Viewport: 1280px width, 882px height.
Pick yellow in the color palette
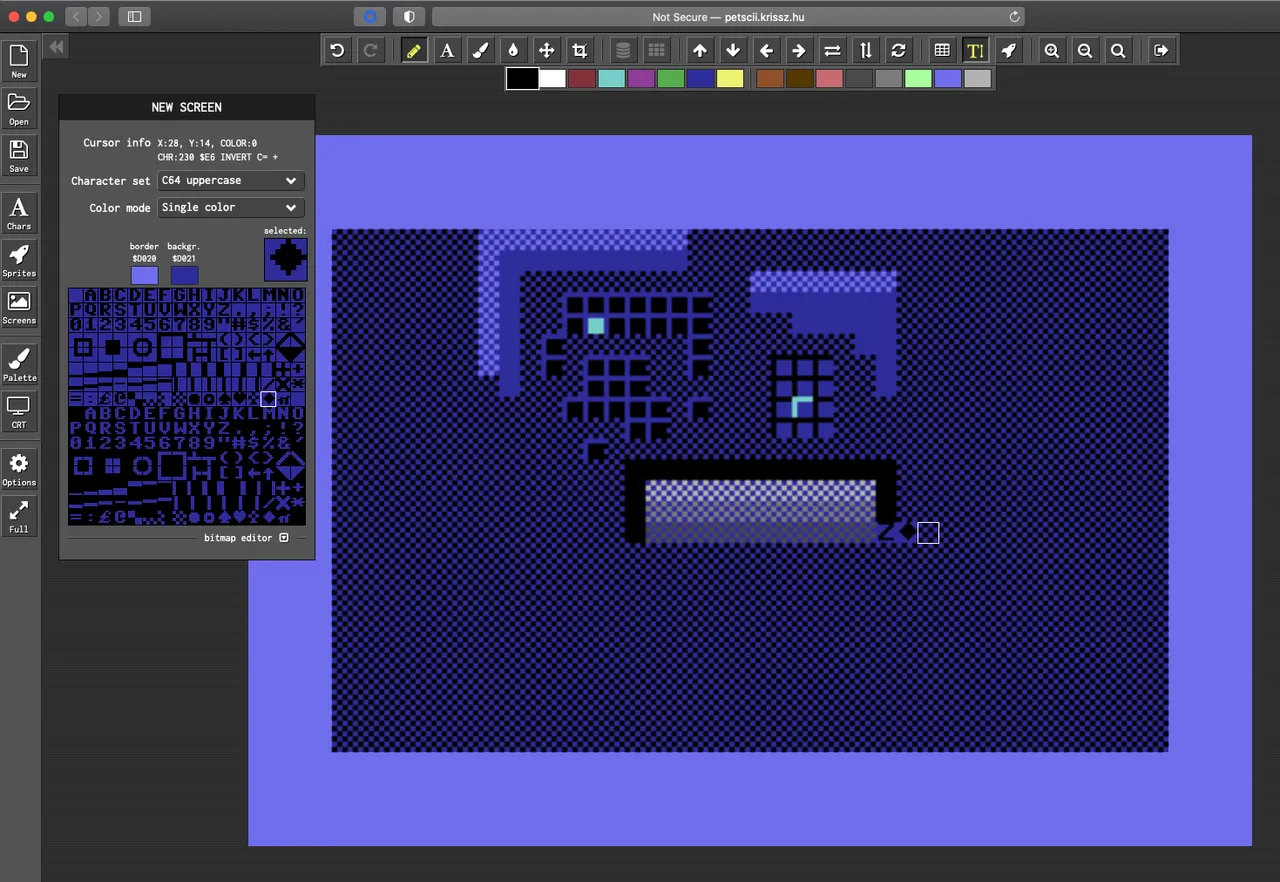click(x=730, y=79)
